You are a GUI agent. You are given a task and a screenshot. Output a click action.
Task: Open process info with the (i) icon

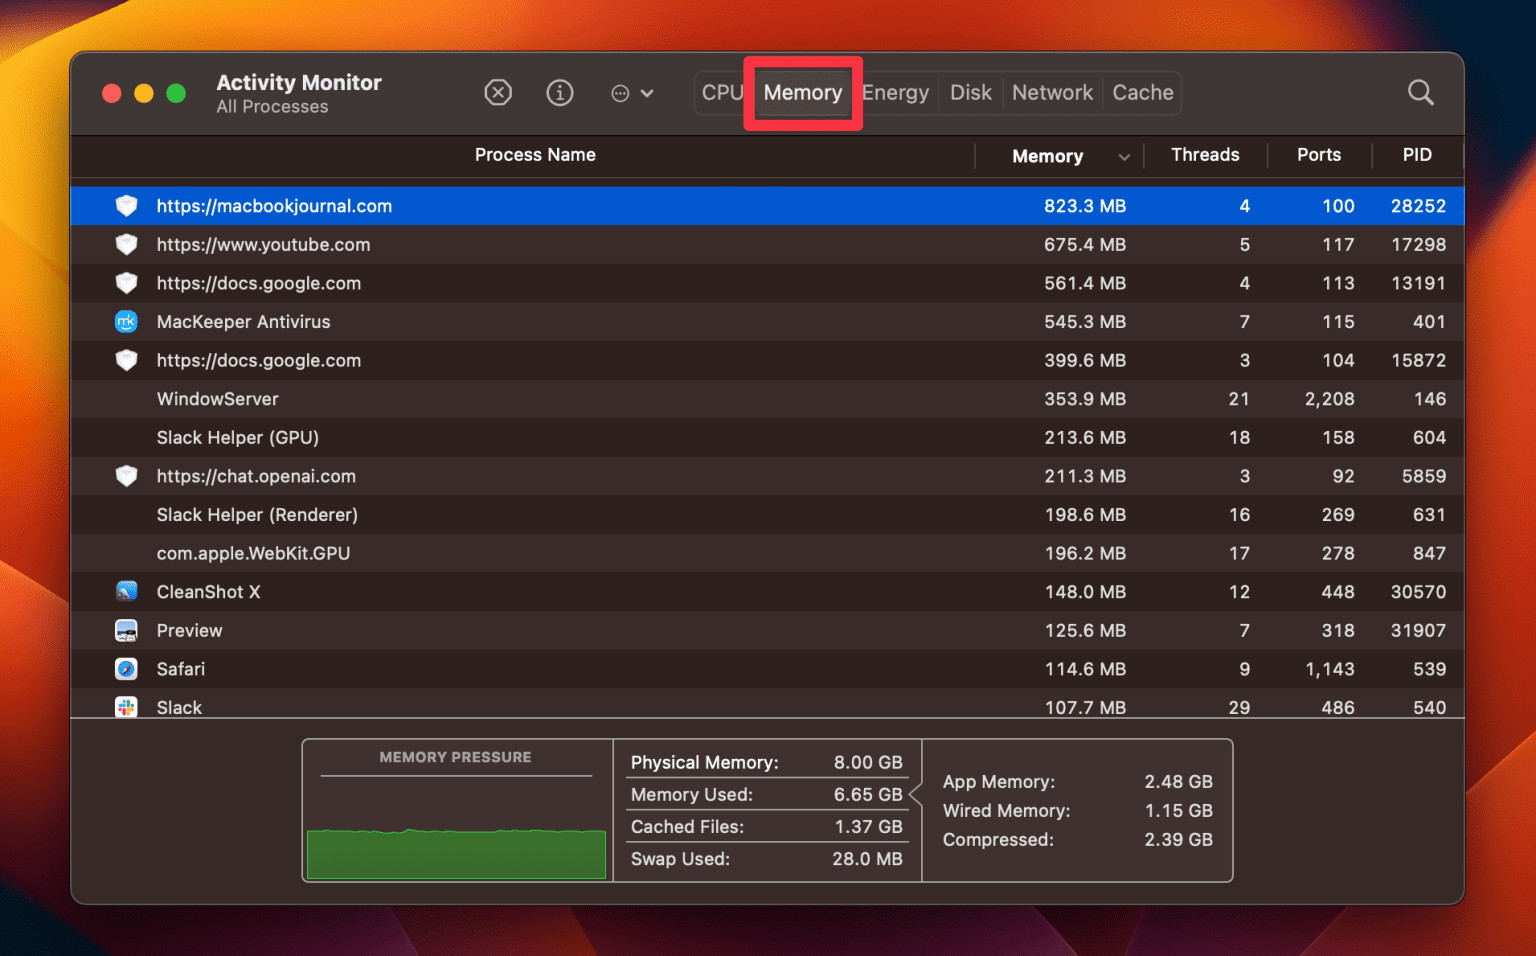(x=560, y=92)
